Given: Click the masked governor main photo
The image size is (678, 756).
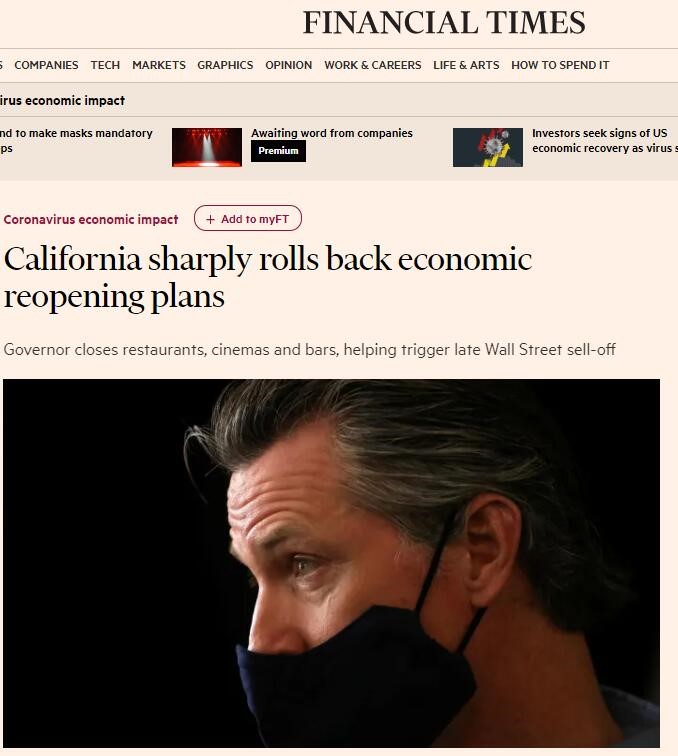Looking at the screenshot, I should (x=331, y=563).
